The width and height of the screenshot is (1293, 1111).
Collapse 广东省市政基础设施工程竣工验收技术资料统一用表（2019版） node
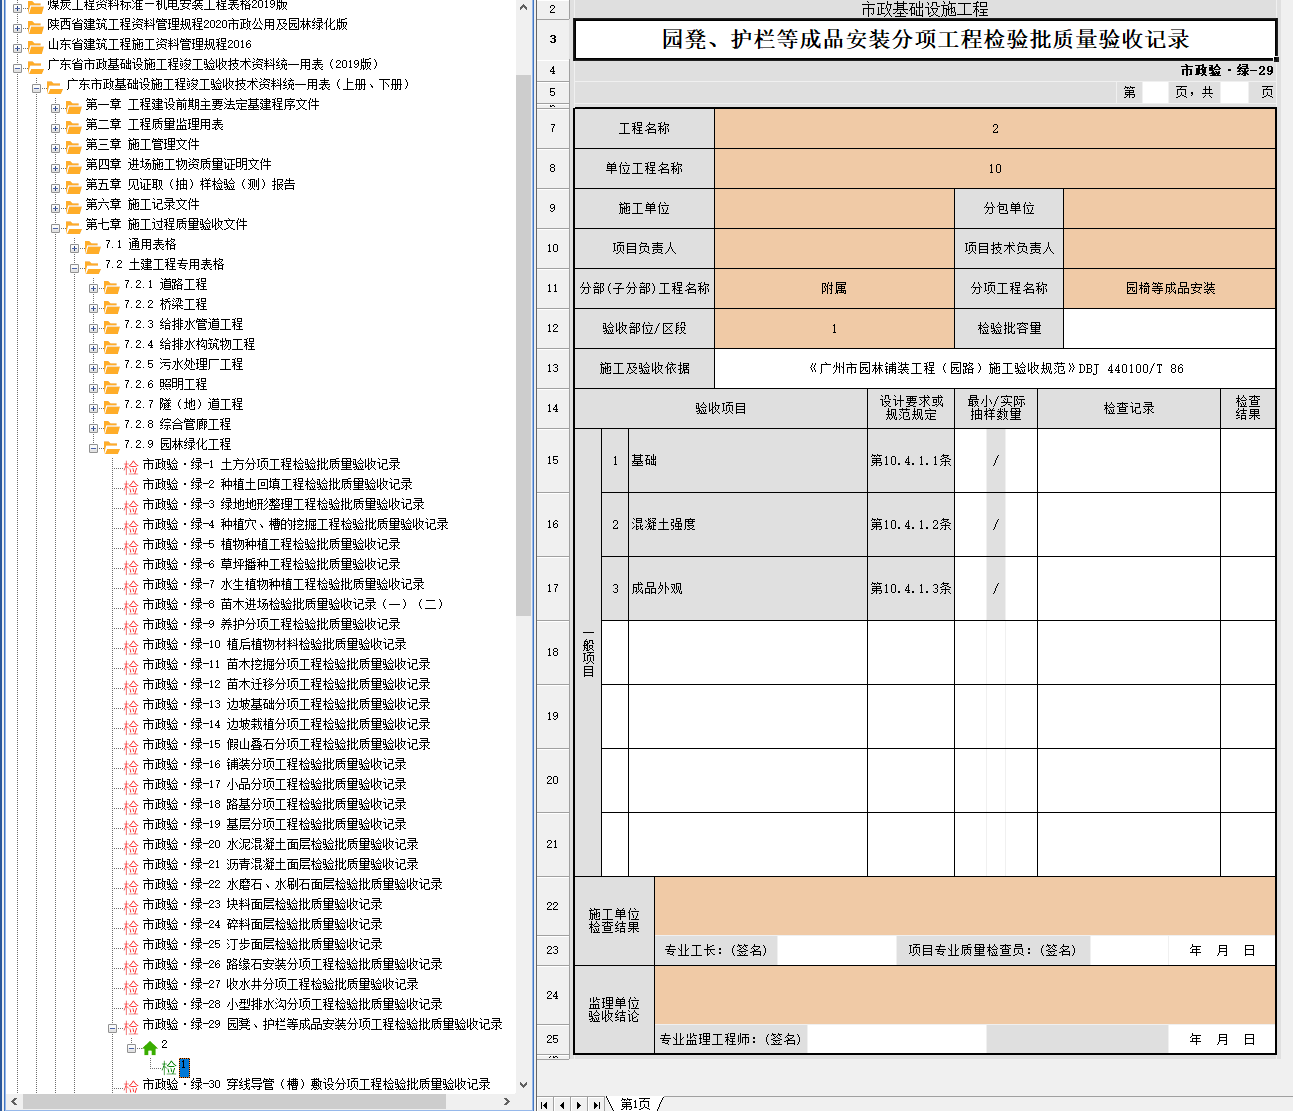pyautogui.click(x=18, y=66)
